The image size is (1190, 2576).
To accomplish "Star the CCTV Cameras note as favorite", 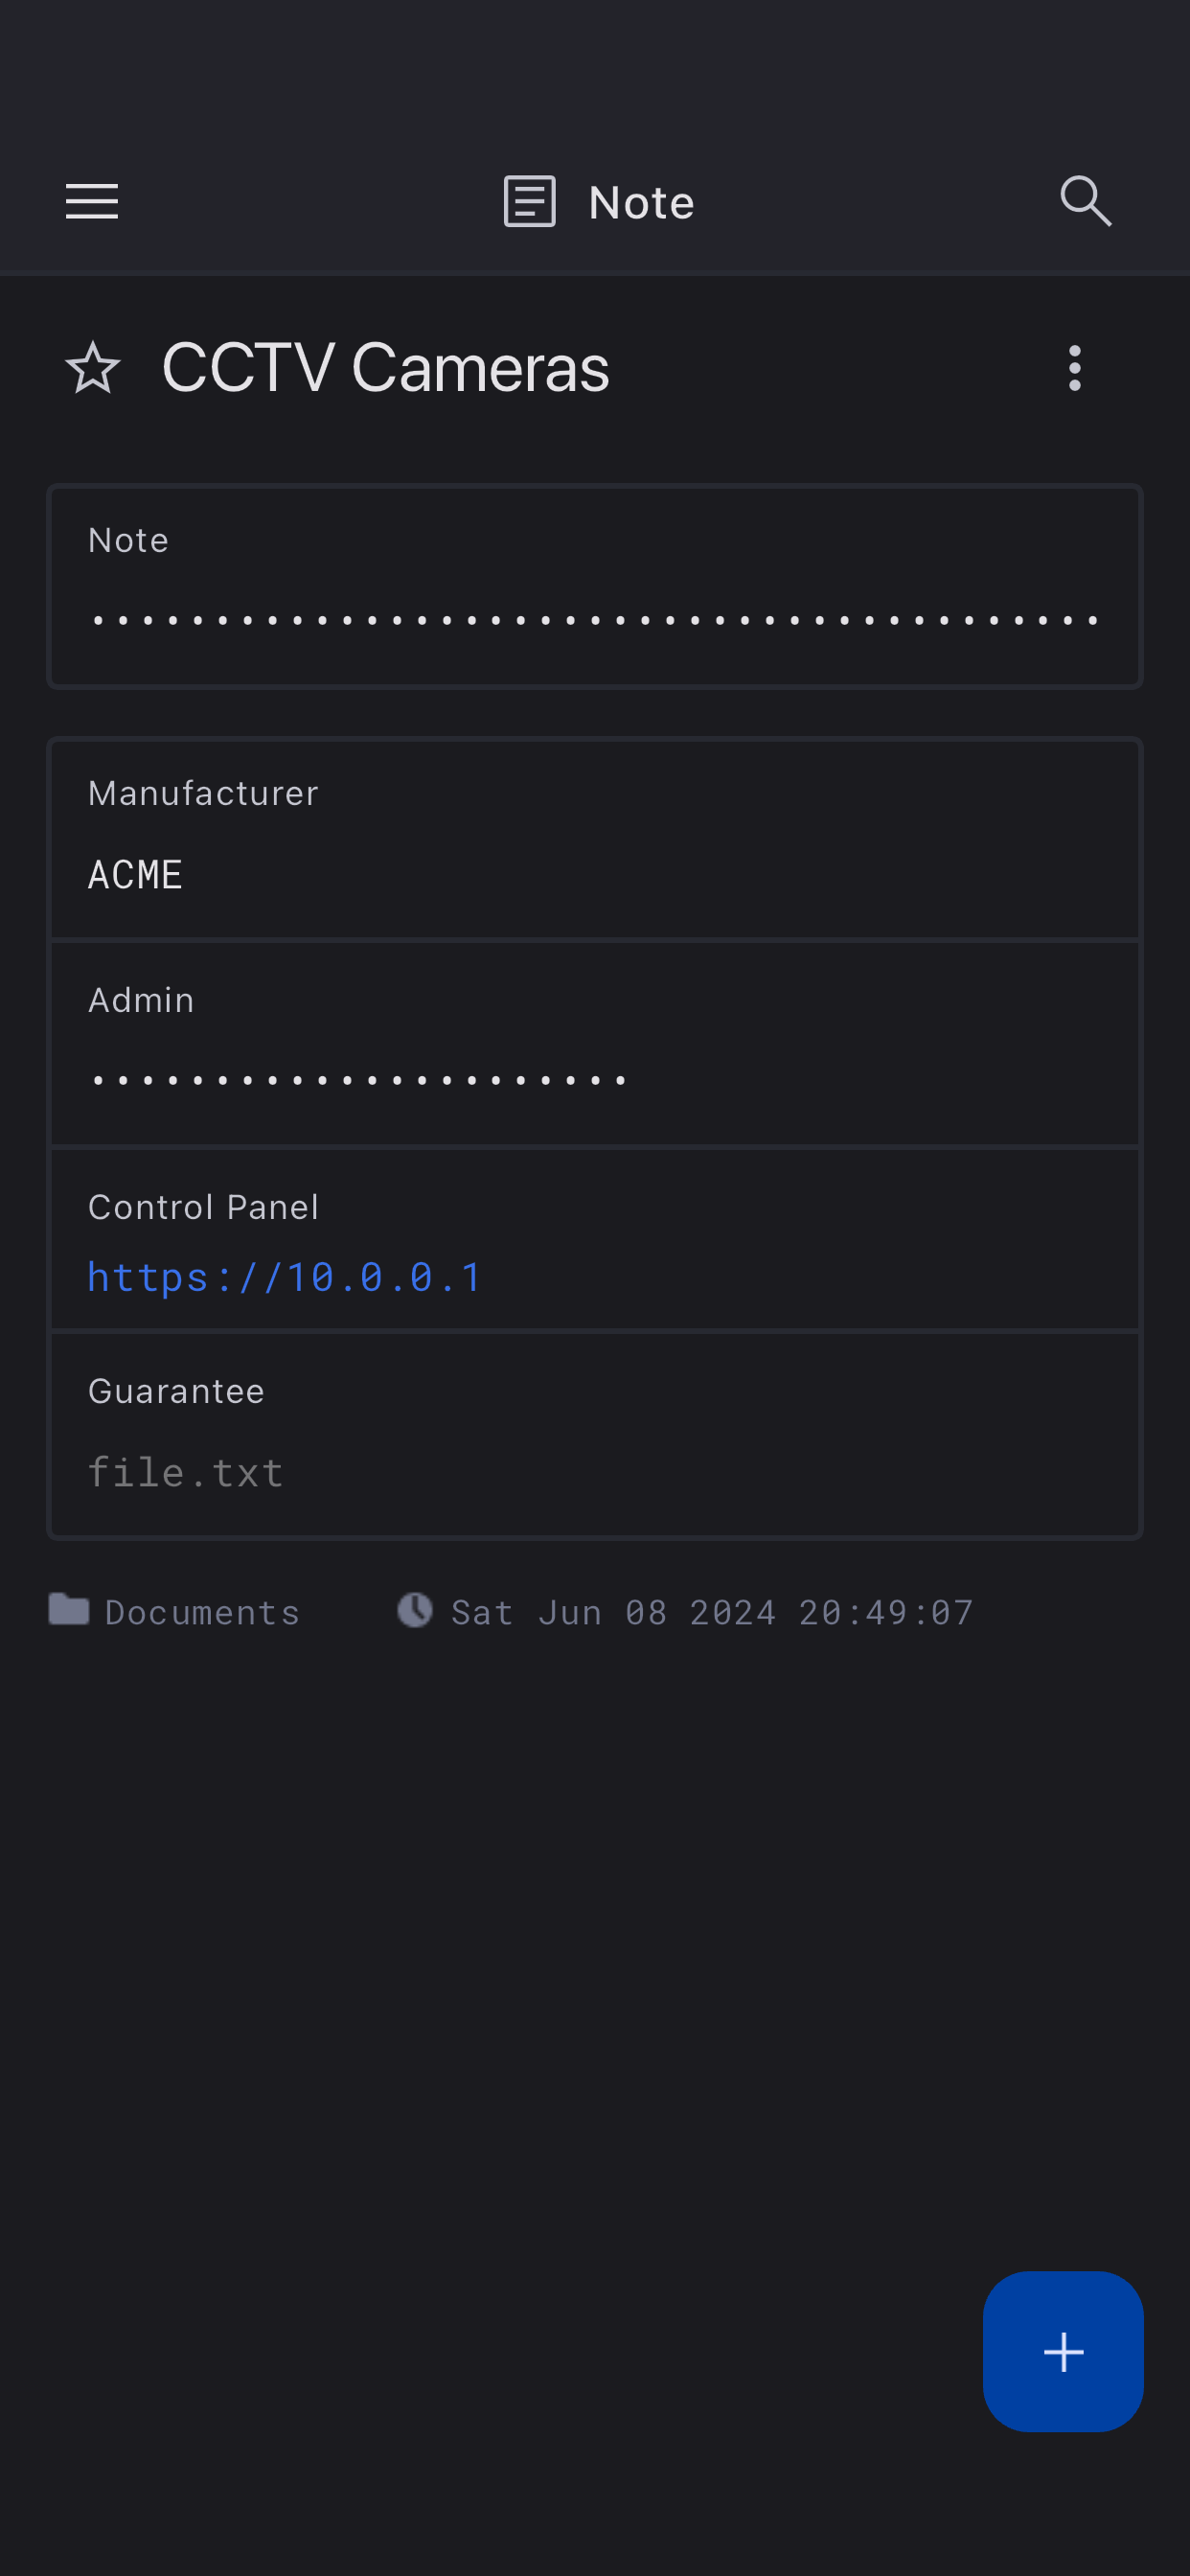I will 93,368.
